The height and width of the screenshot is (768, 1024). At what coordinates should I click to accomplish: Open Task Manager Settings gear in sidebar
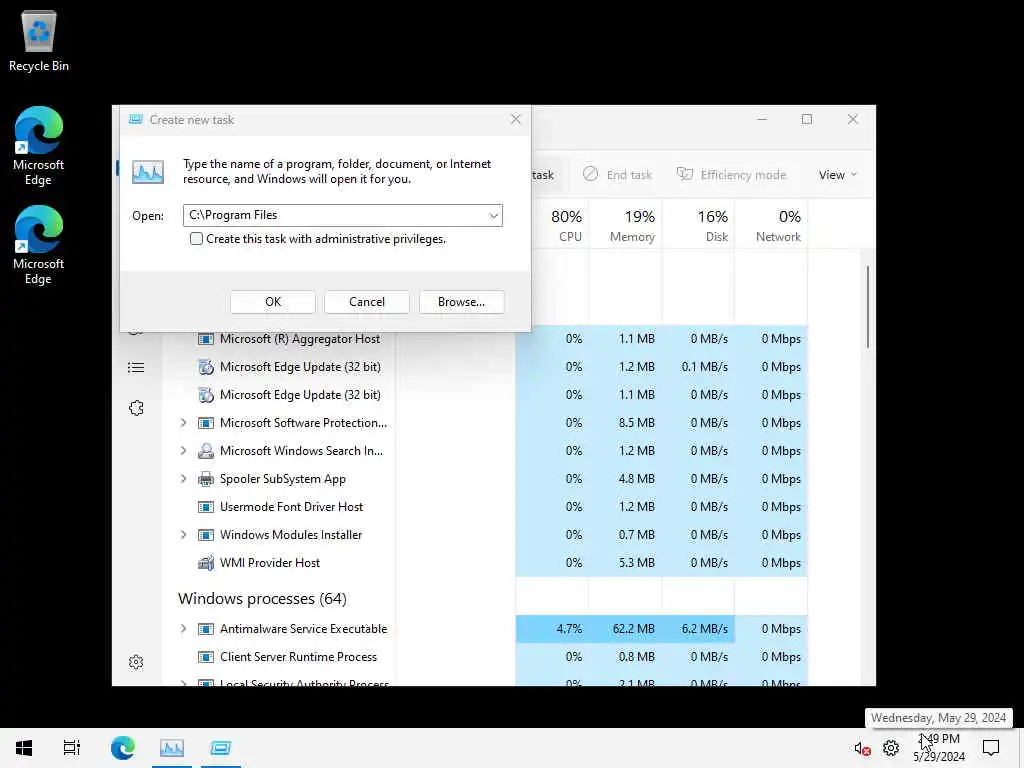pos(136,662)
